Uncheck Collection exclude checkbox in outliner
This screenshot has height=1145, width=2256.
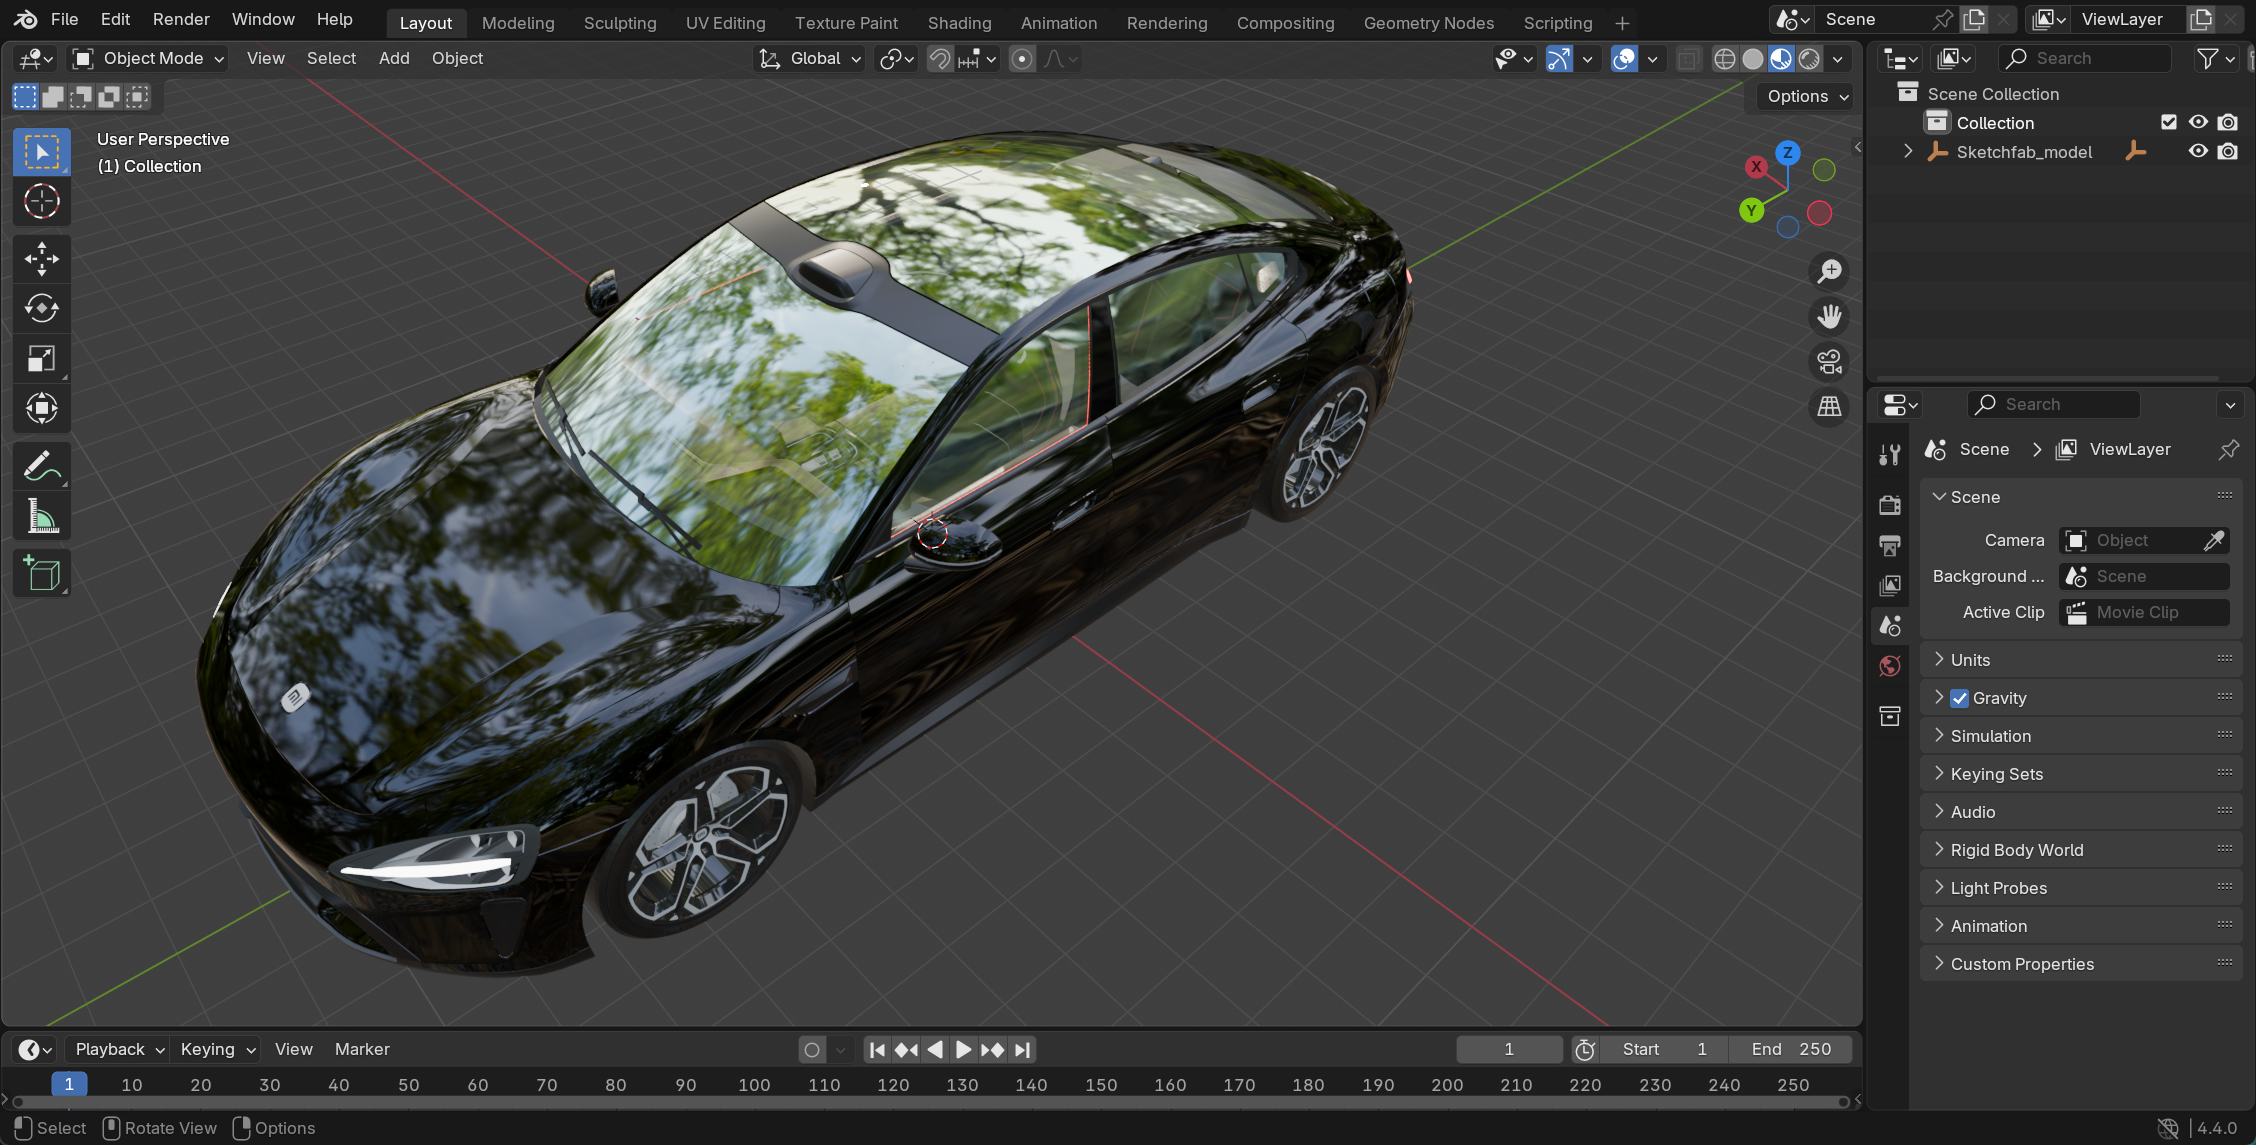pyautogui.click(x=2168, y=122)
